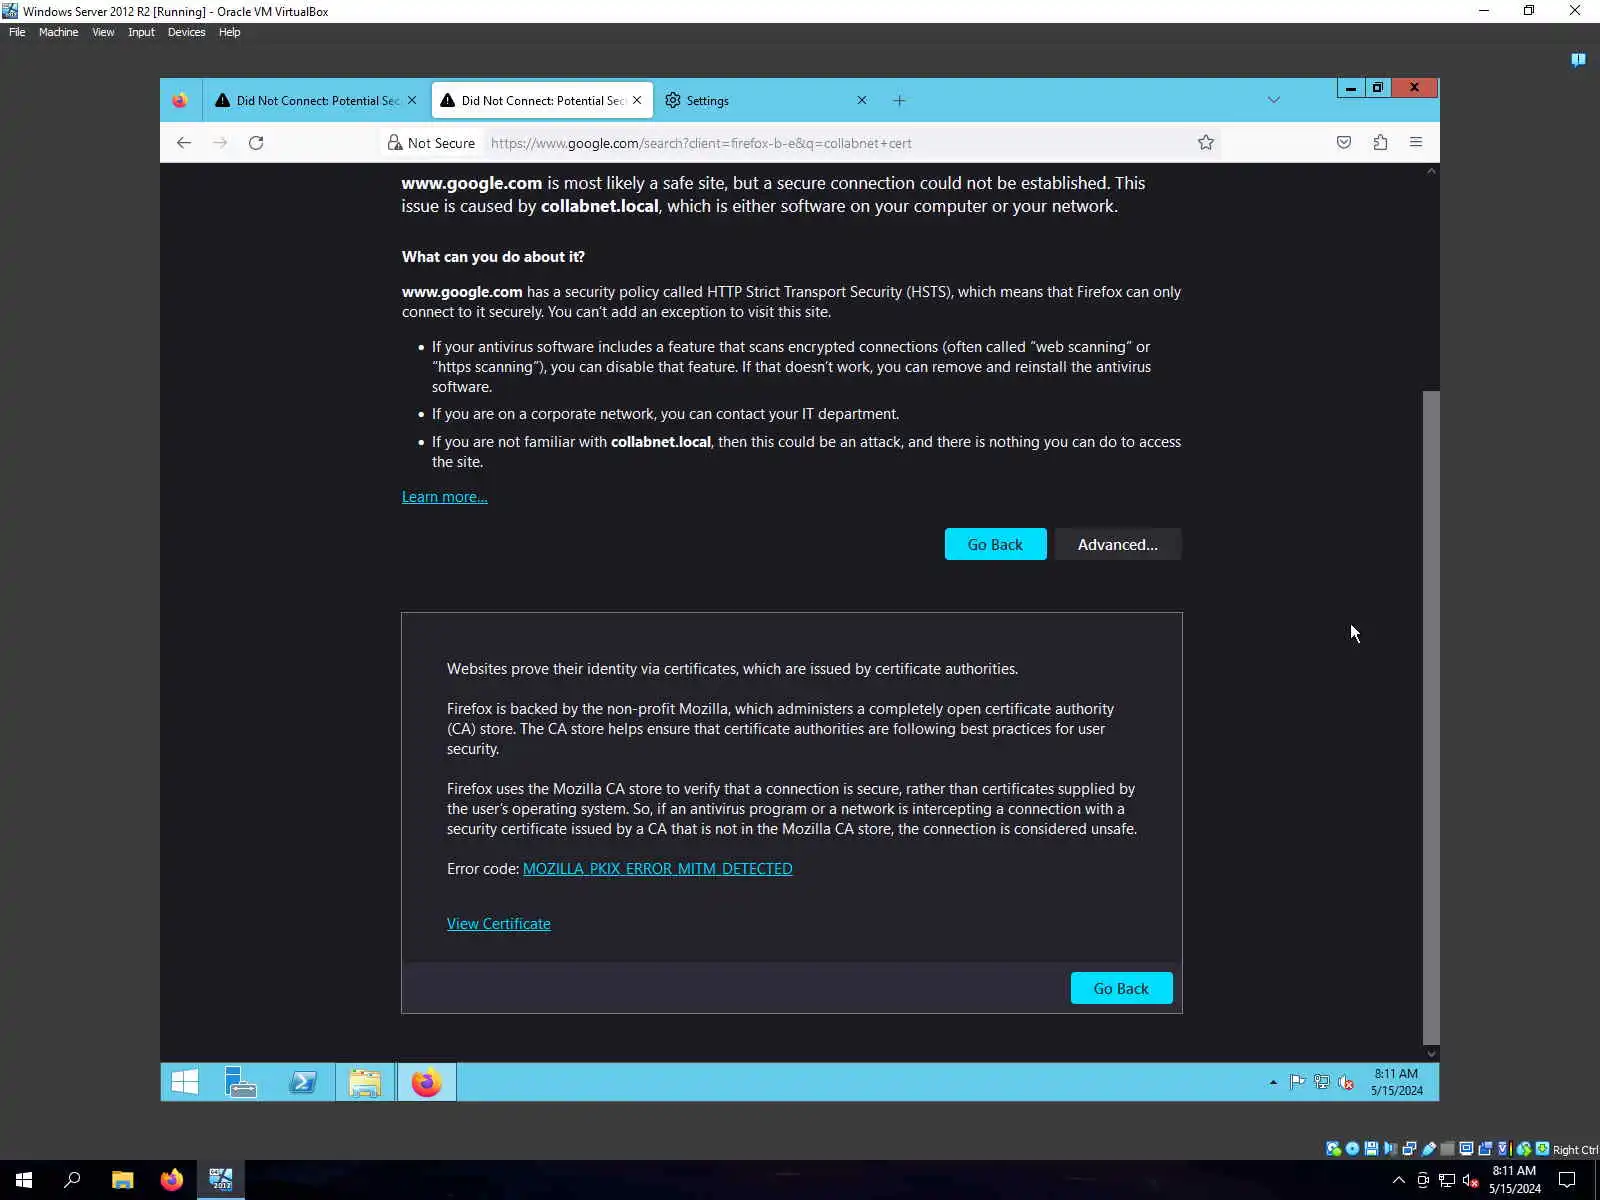
Task: Click Firefox View icon in tab bar
Action: [x=180, y=100]
